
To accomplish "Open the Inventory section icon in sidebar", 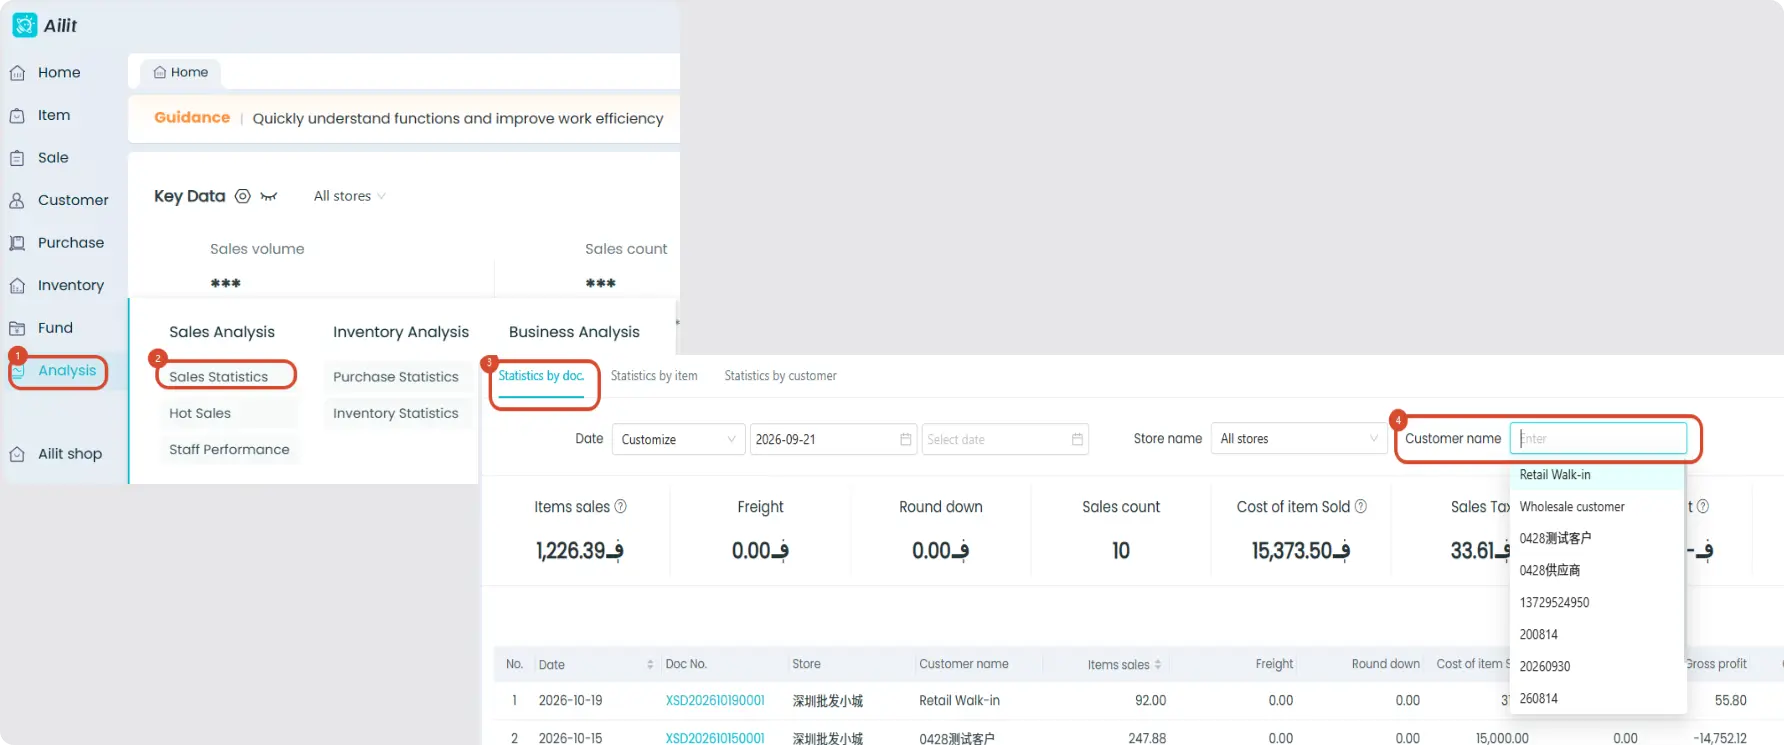I will [x=17, y=286].
